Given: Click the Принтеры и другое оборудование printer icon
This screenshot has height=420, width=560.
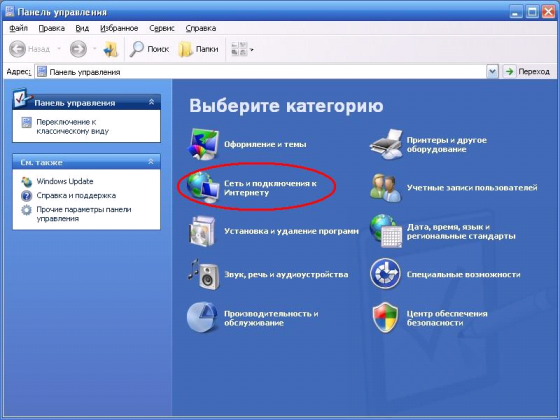Looking at the screenshot, I should 386,144.
